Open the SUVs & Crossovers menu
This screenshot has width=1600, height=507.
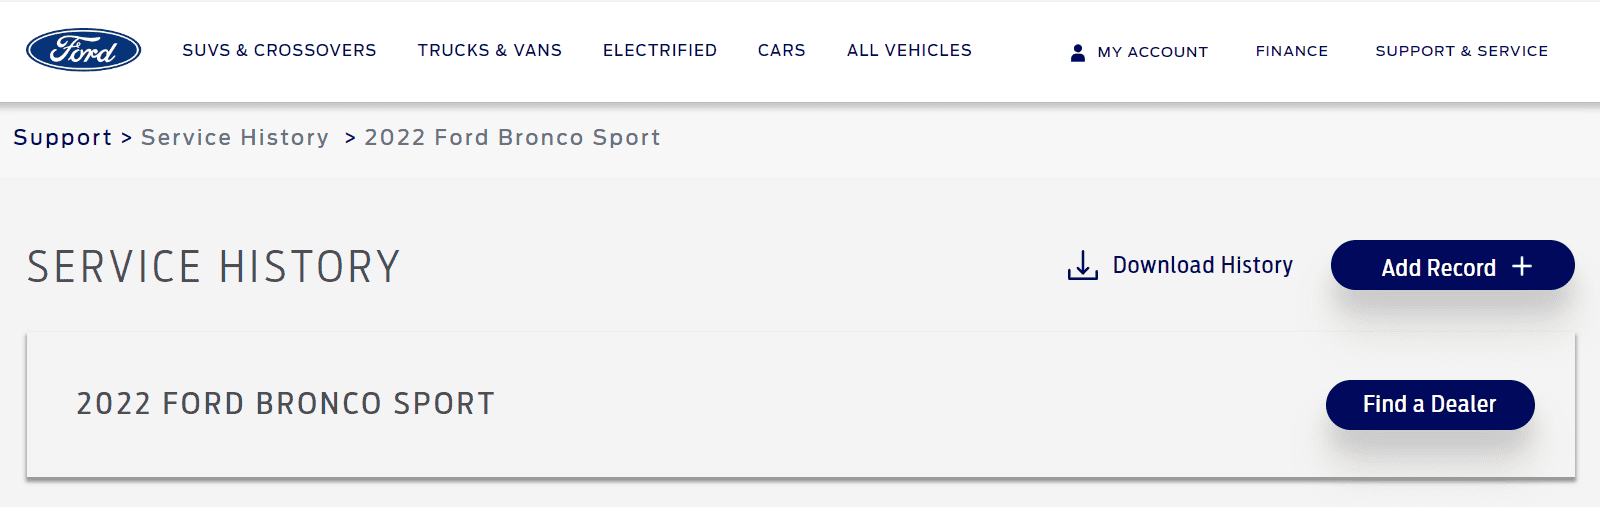pos(279,50)
